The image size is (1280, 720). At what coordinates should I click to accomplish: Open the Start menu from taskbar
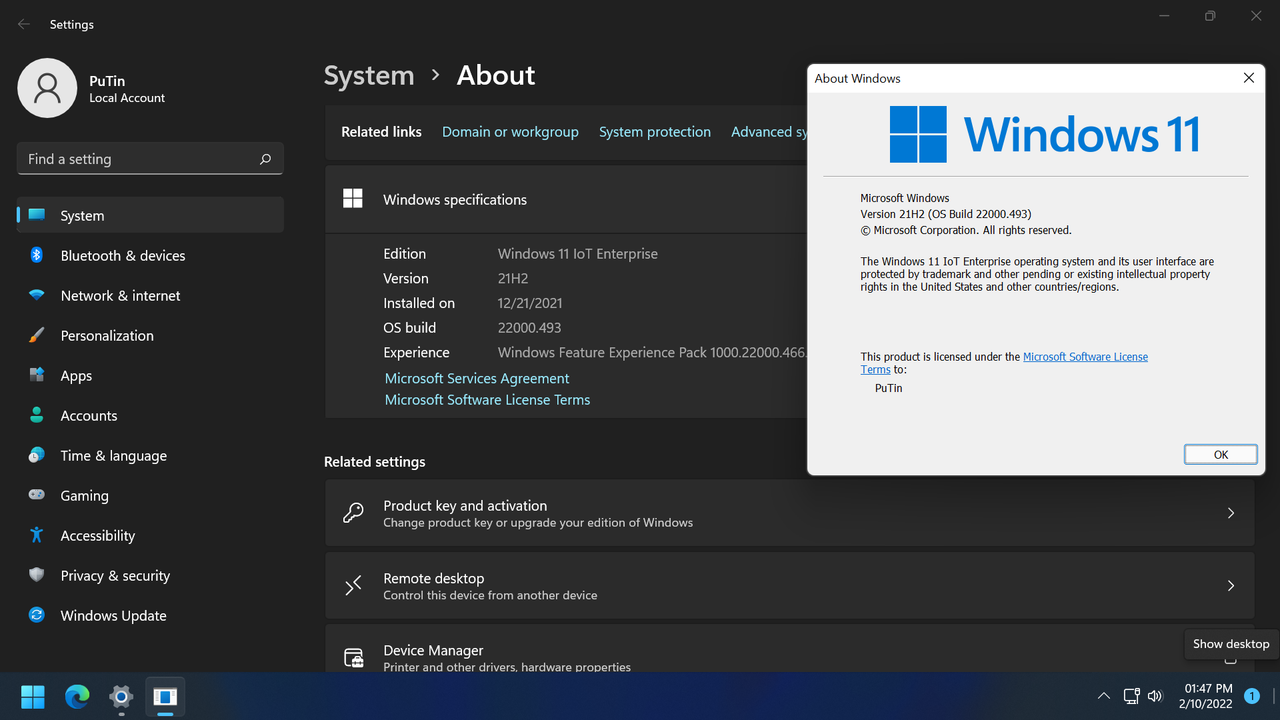tap(33, 696)
